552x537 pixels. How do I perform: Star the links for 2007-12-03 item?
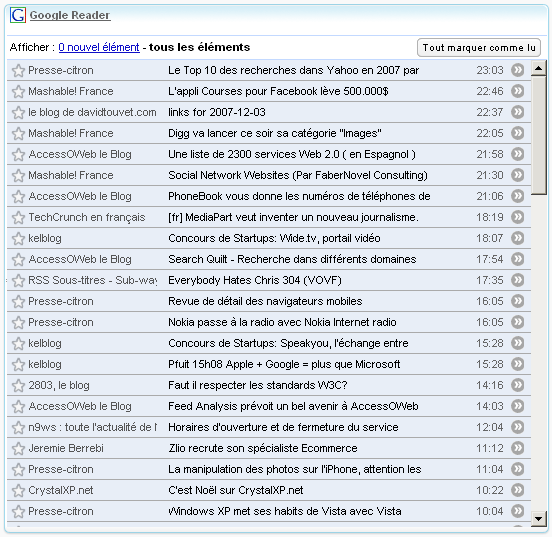click(x=18, y=113)
